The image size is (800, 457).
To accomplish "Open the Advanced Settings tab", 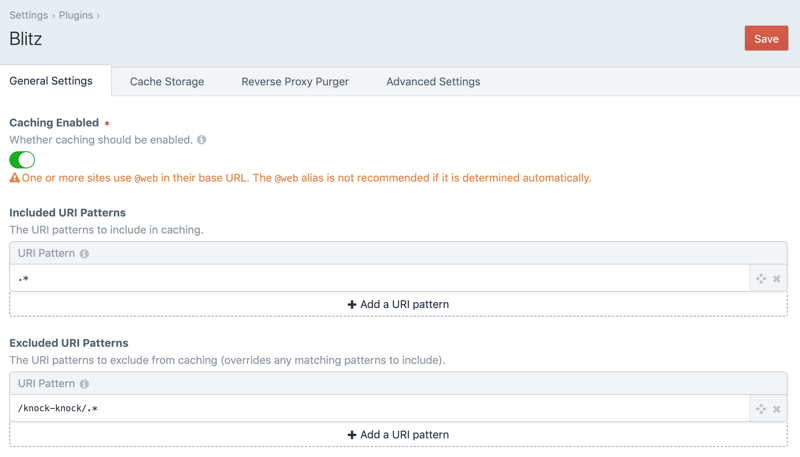I will pyautogui.click(x=433, y=82).
